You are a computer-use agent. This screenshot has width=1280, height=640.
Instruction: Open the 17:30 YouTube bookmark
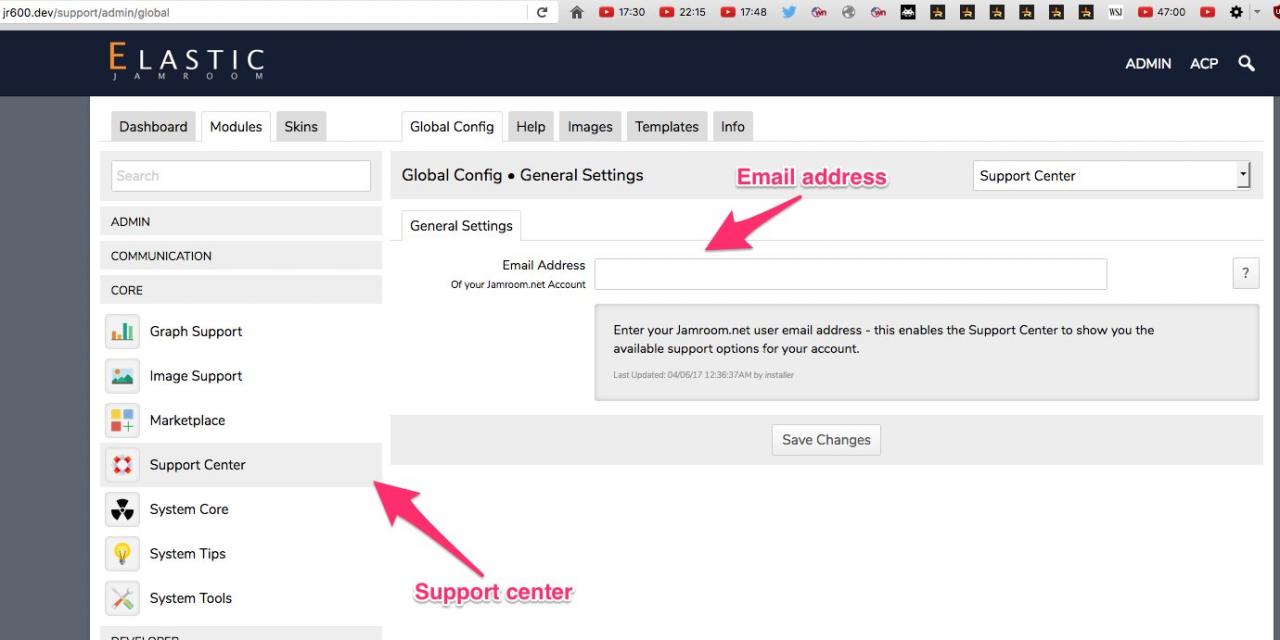[x=622, y=12]
